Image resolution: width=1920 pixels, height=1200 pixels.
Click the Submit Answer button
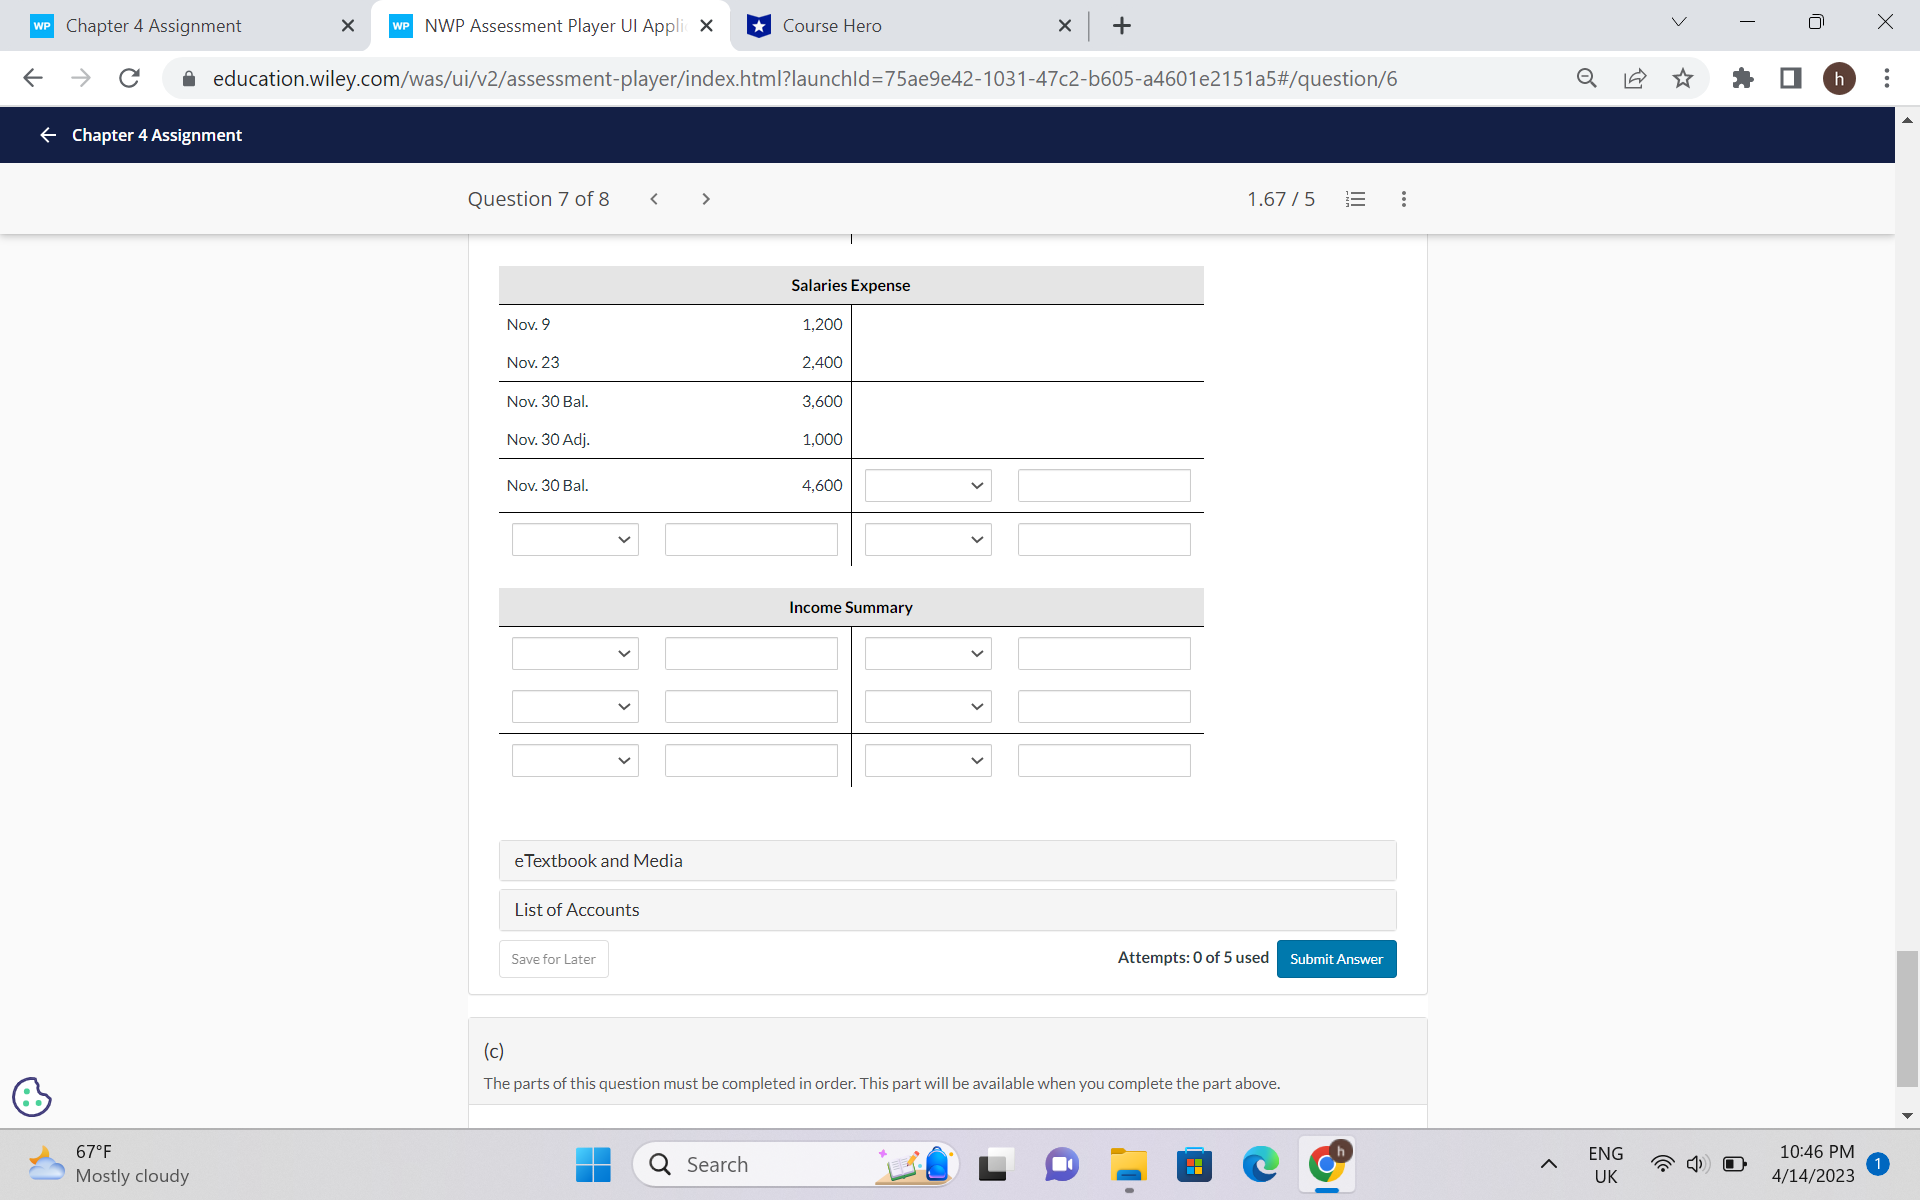pyautogui.click(x=1336, y=958)
